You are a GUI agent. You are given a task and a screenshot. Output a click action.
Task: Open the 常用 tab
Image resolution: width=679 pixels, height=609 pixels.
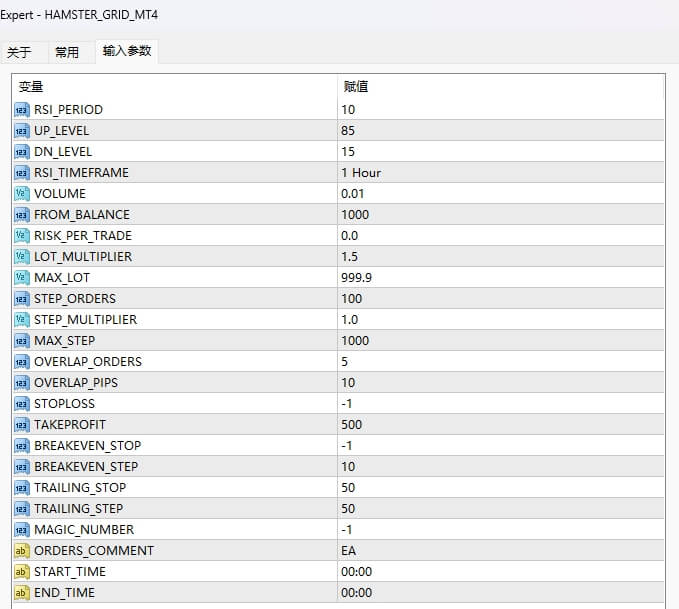pos(67,52)
